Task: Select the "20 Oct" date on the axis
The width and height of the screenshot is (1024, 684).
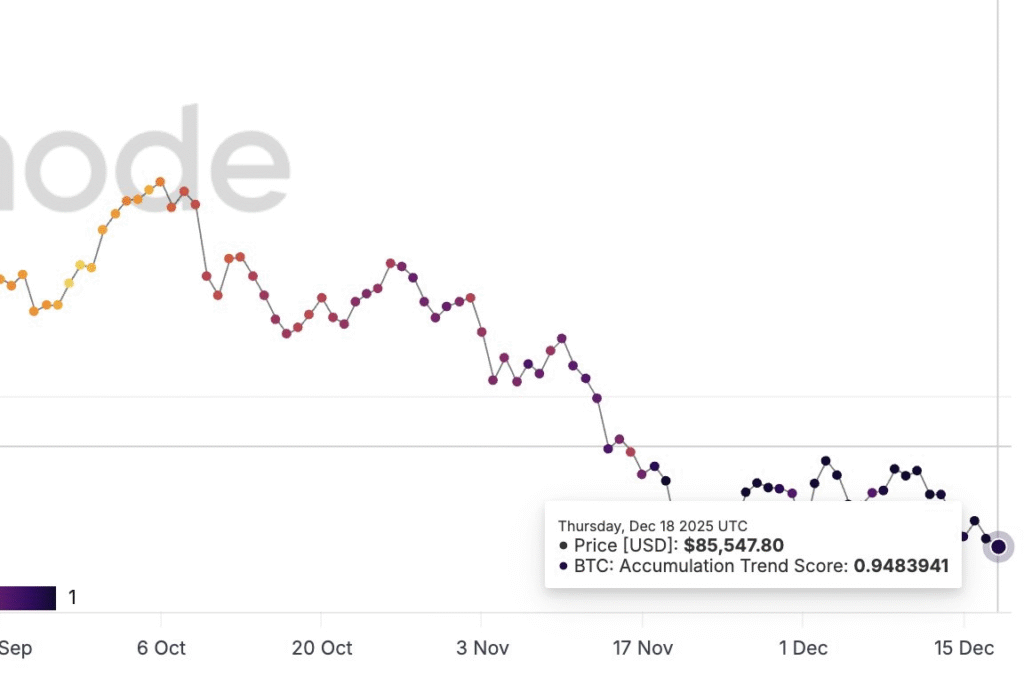Action: click(322, 648)
